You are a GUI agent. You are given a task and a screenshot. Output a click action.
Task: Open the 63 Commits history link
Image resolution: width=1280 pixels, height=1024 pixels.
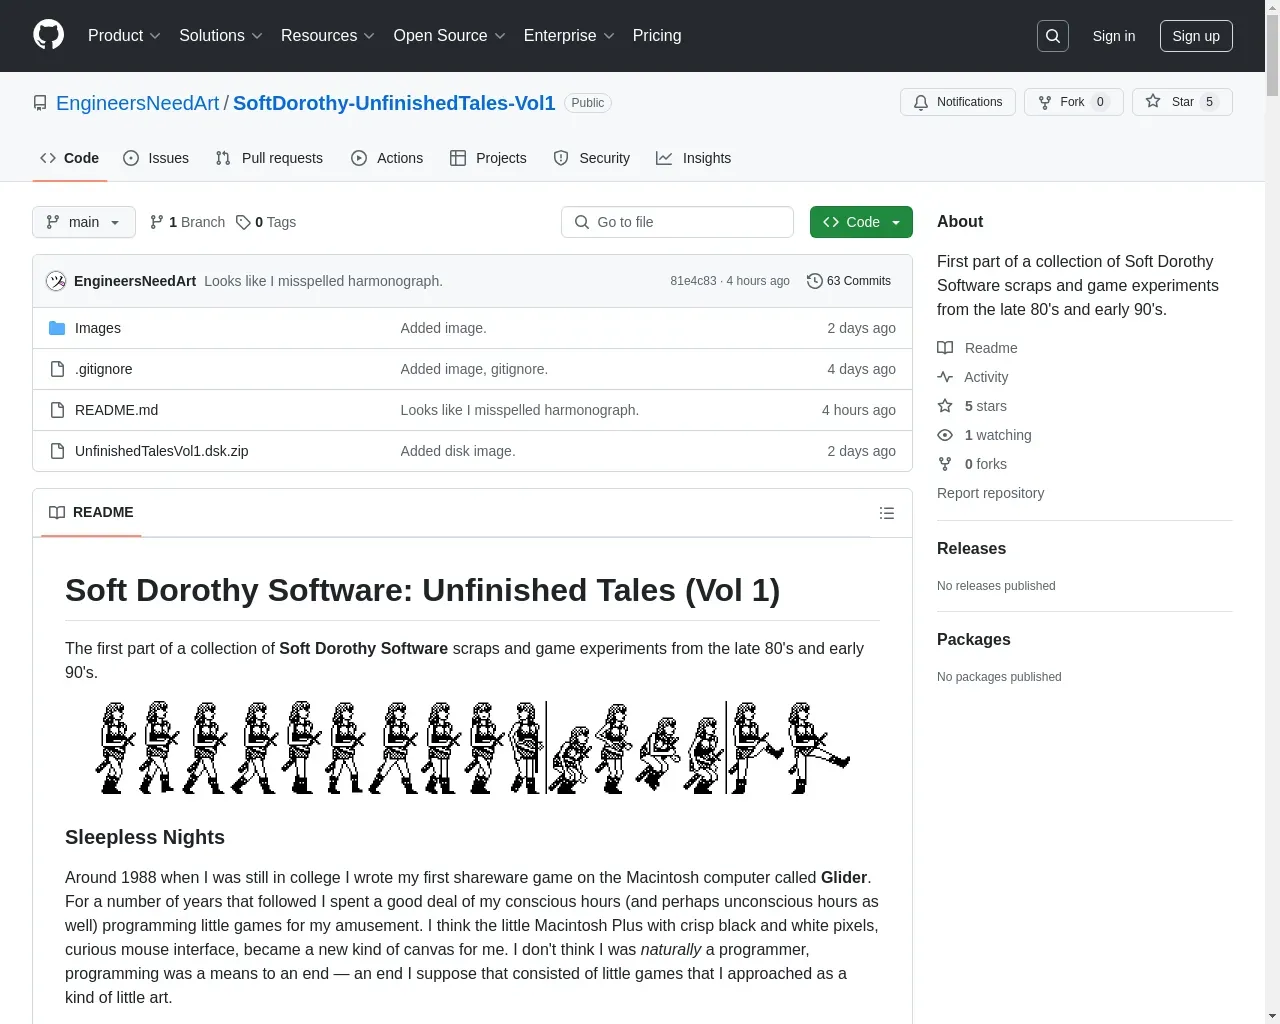(x=849, y=281)
